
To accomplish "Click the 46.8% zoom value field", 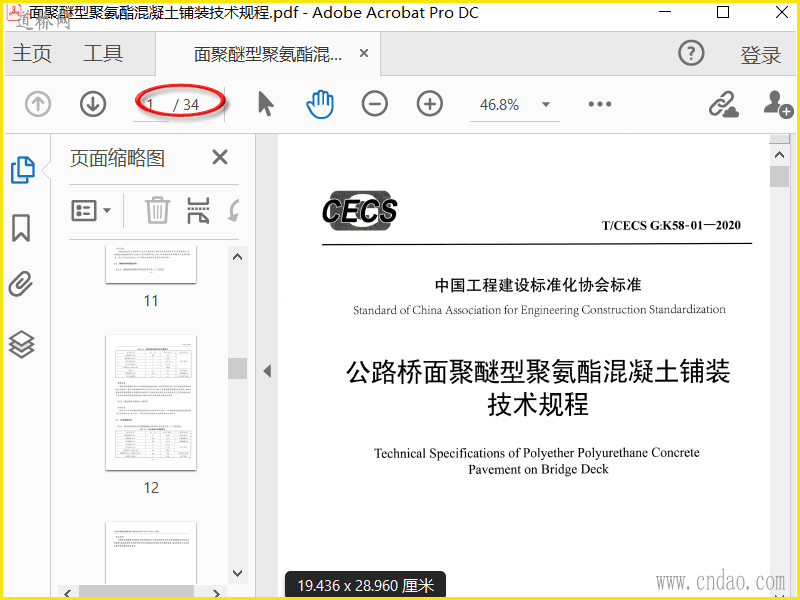I will (x=499, y=105).
